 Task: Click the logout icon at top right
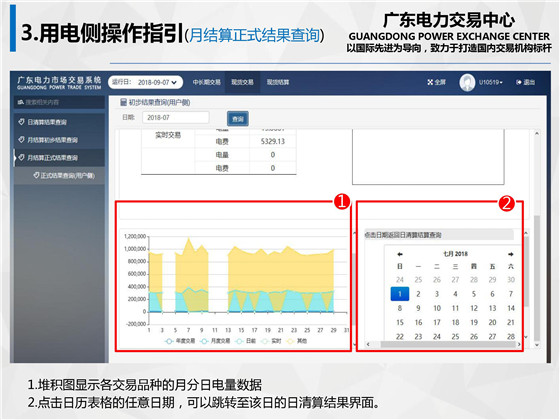click(x=519, y=82)
